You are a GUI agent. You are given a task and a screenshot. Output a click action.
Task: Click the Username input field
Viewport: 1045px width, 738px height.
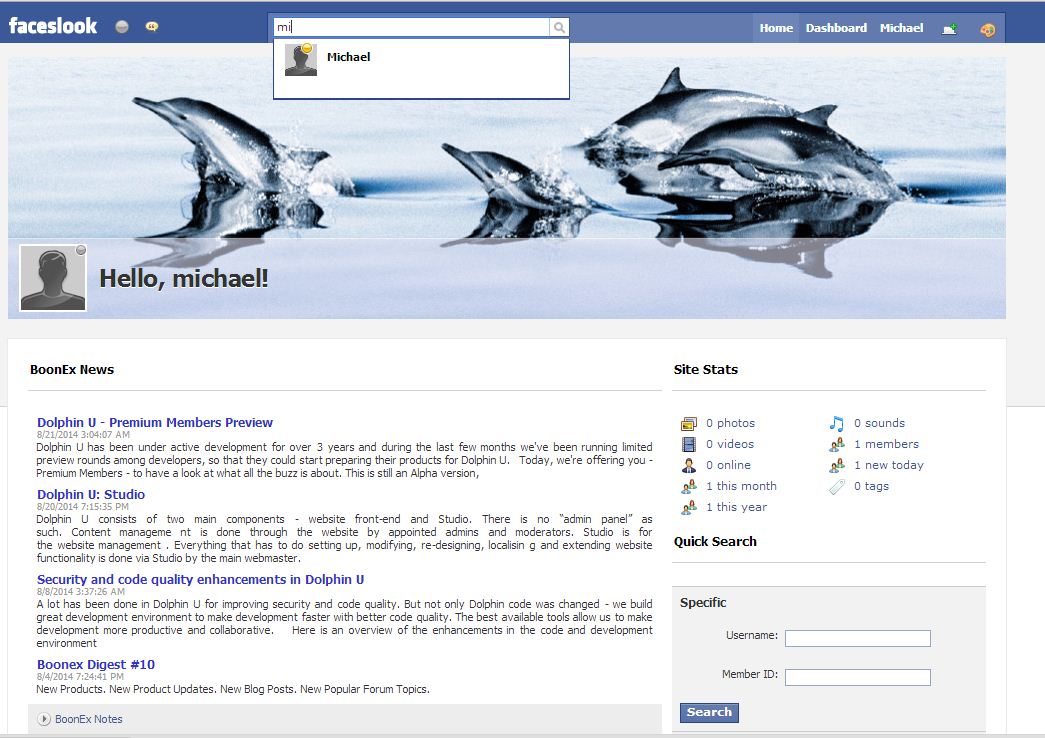tap(857, 638)
